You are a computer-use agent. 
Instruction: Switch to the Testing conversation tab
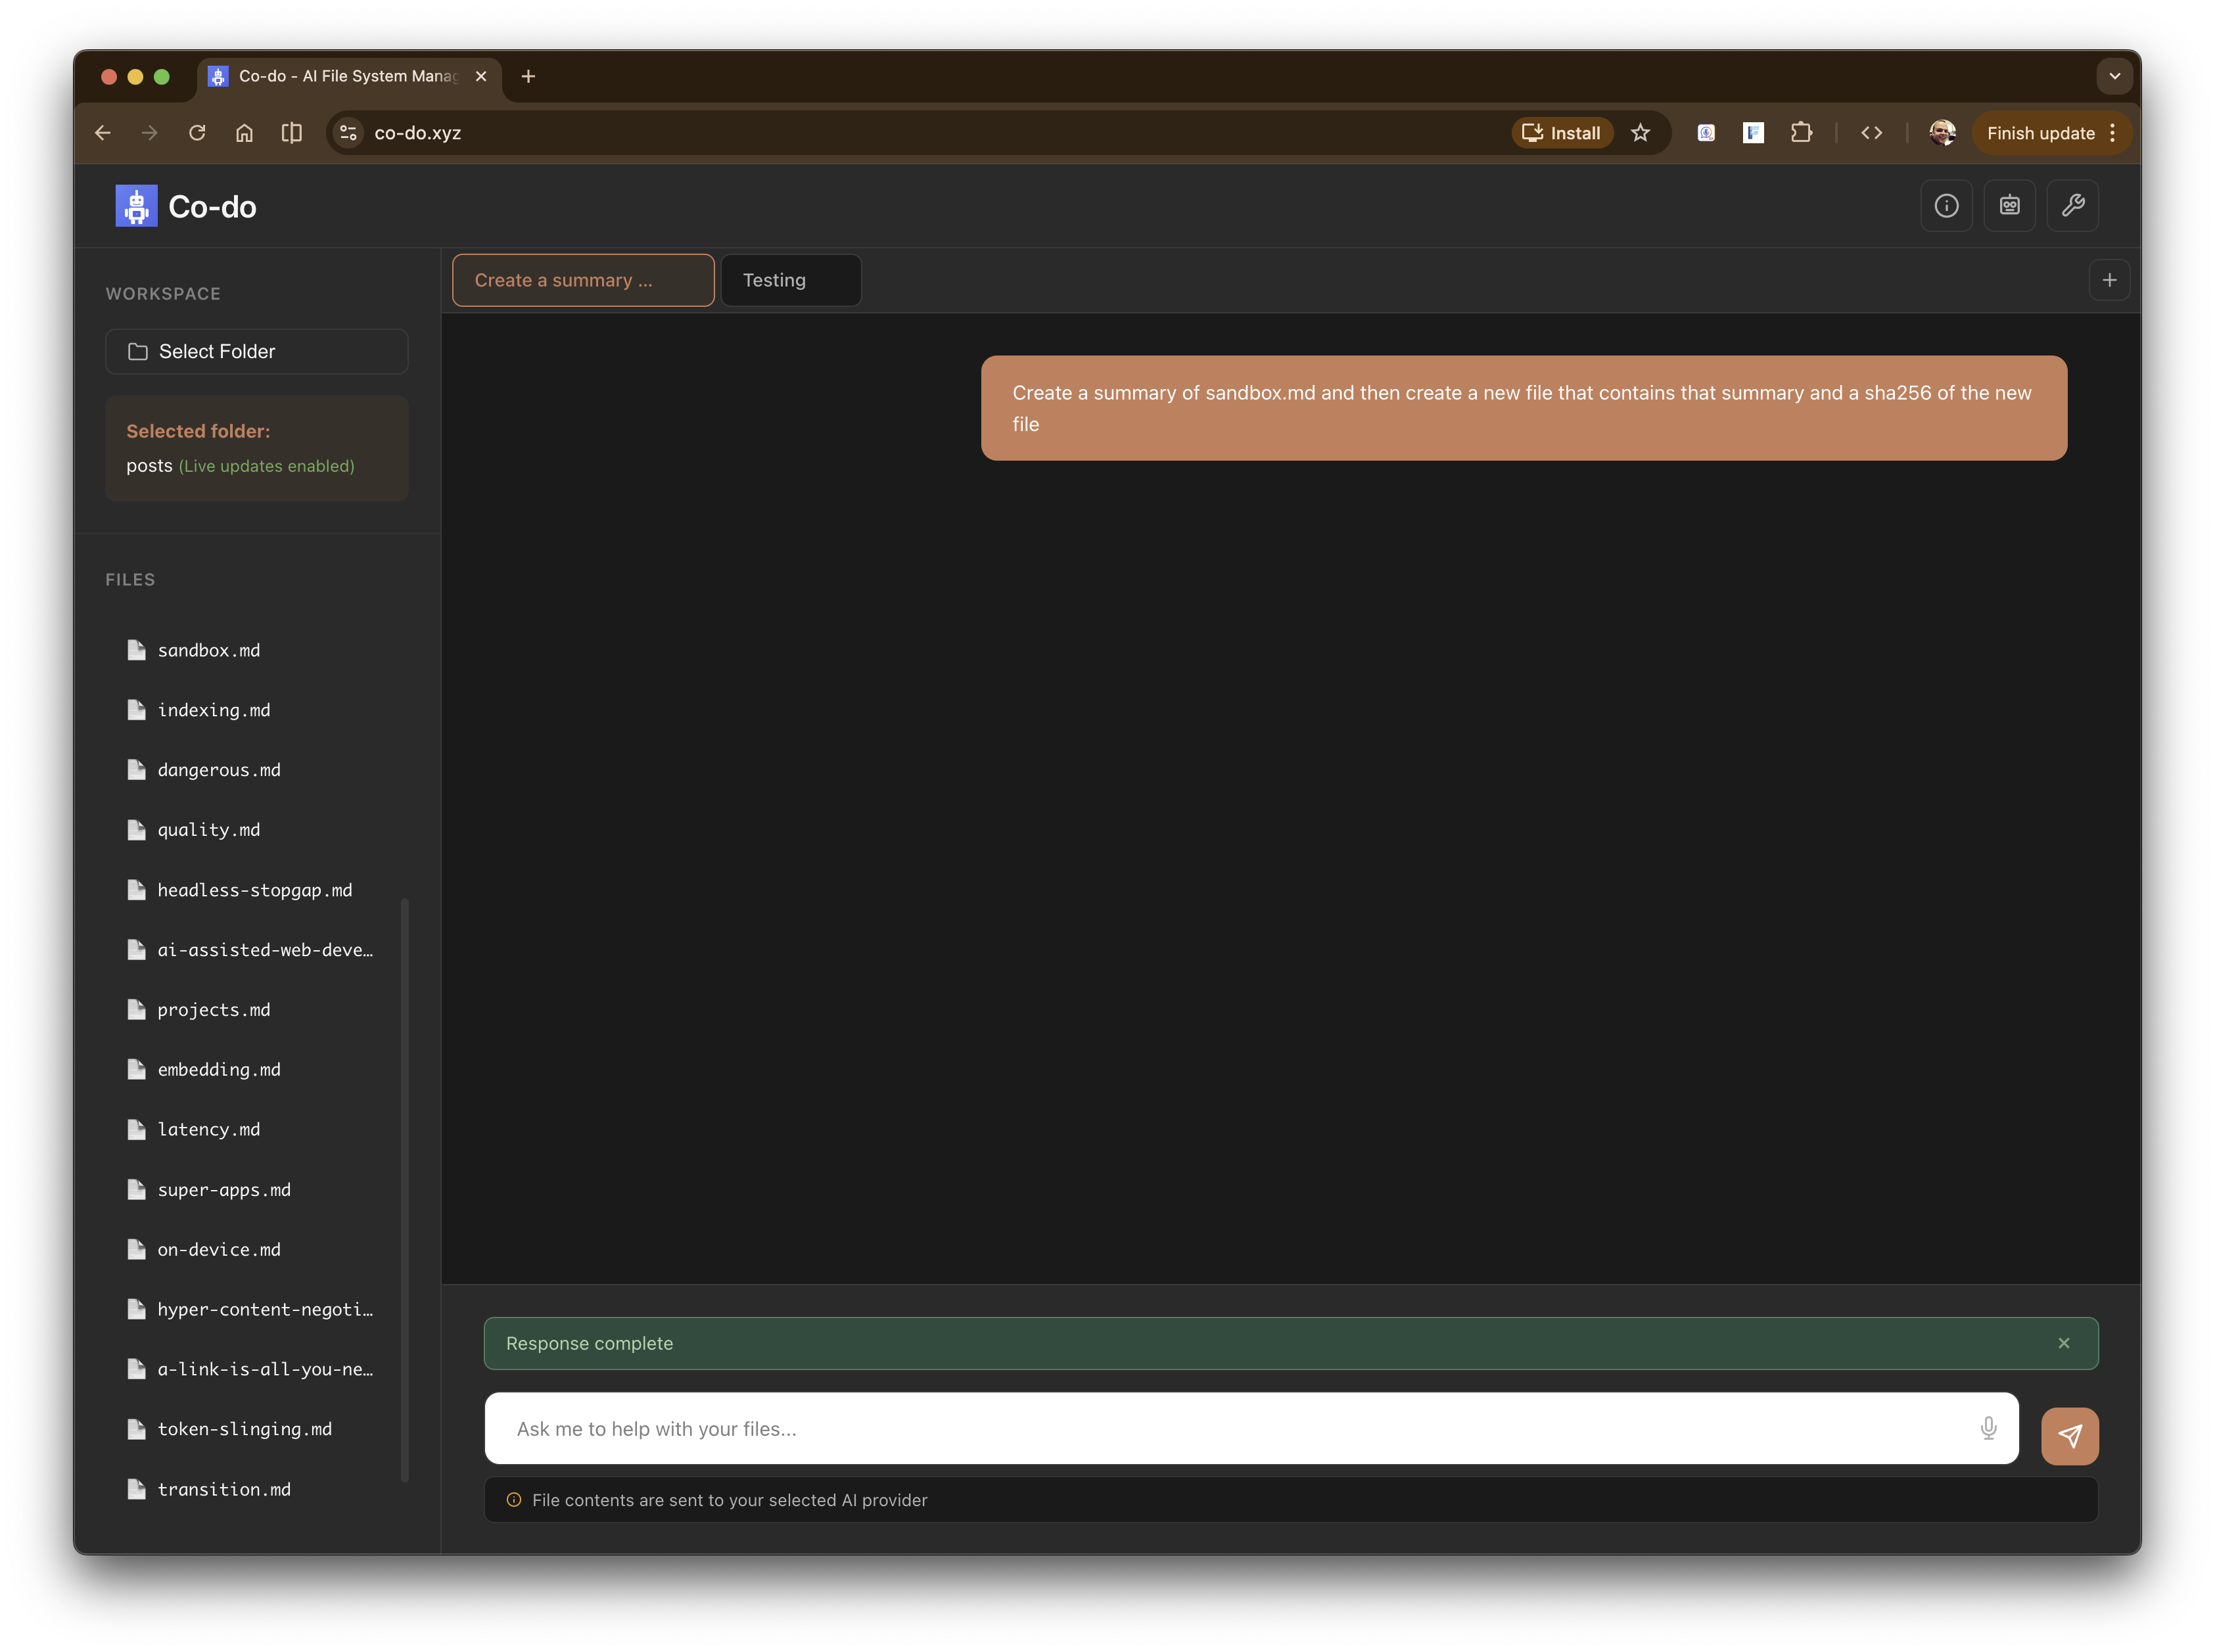tap(790, 280)
